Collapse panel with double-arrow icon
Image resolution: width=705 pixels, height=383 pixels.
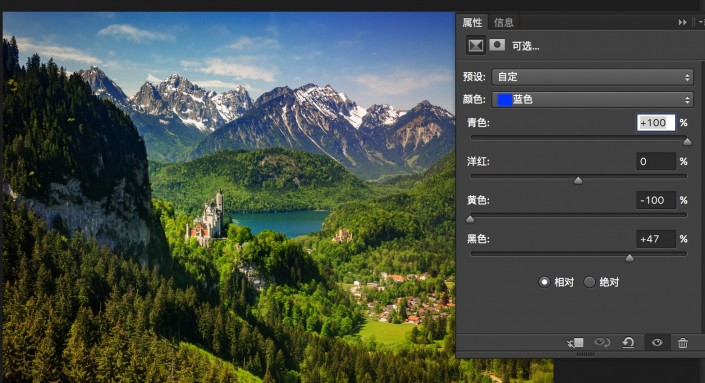point(682,22)
